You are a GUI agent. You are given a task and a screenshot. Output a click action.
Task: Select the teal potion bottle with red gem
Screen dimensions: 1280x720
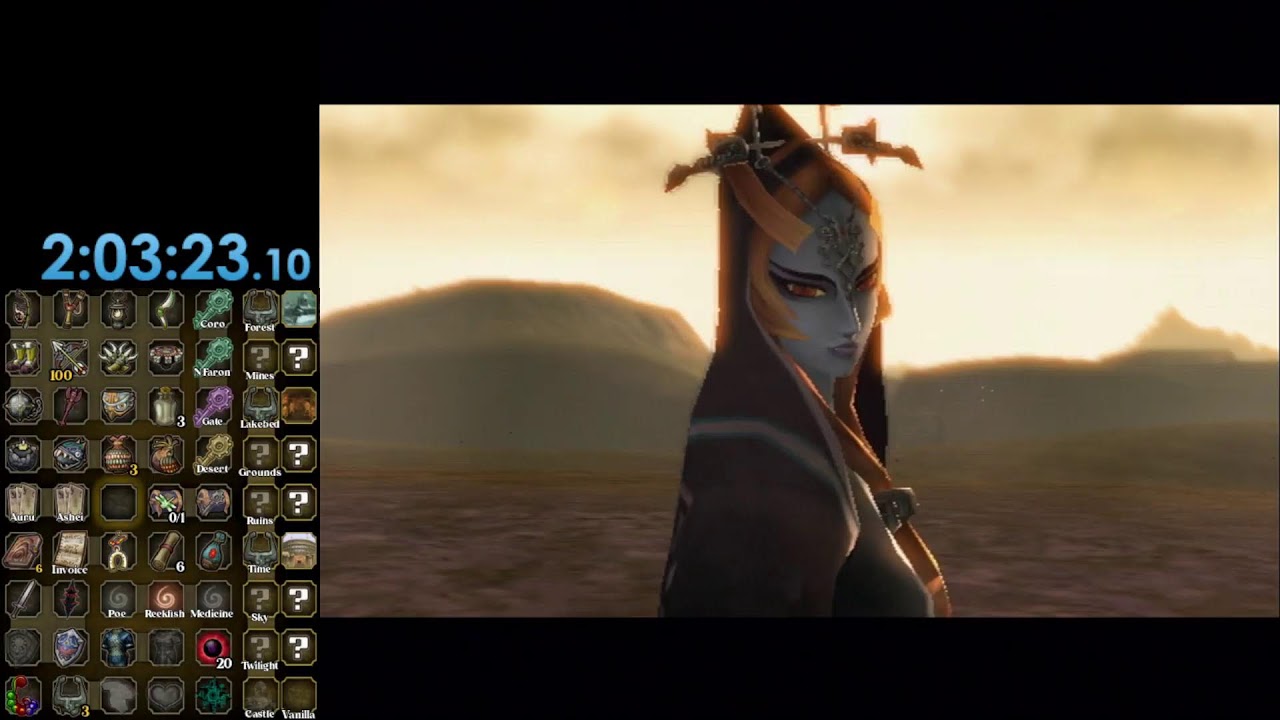click(x=213, y=550)
